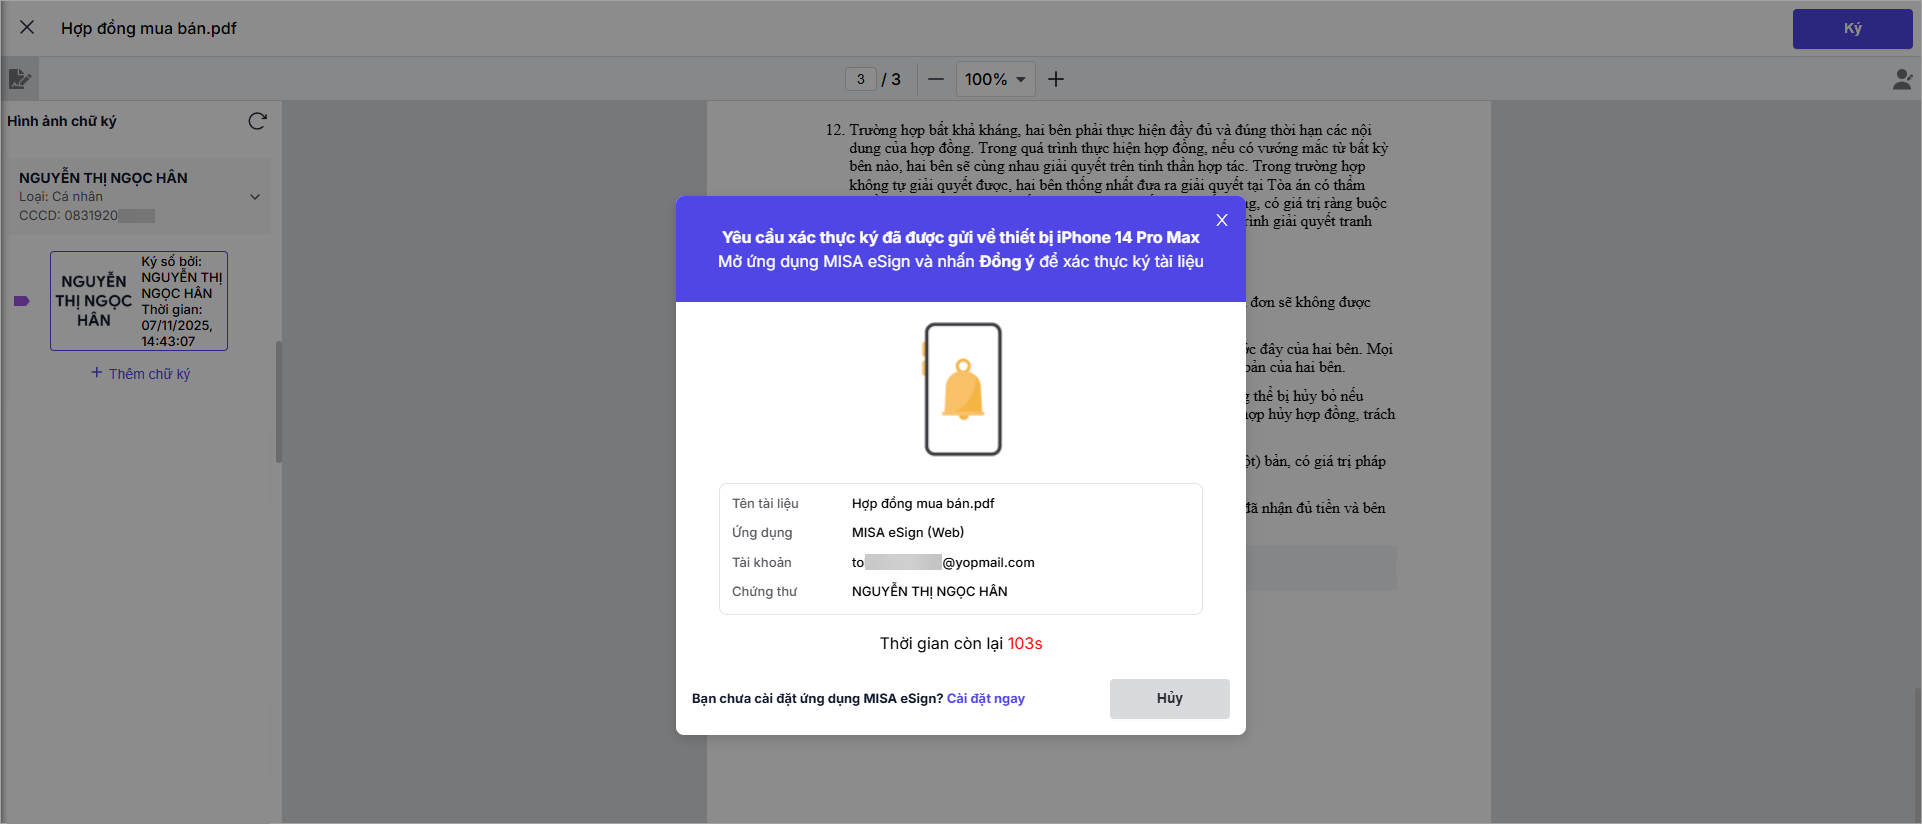Expand the certificate selector chevron

(255, 197)
